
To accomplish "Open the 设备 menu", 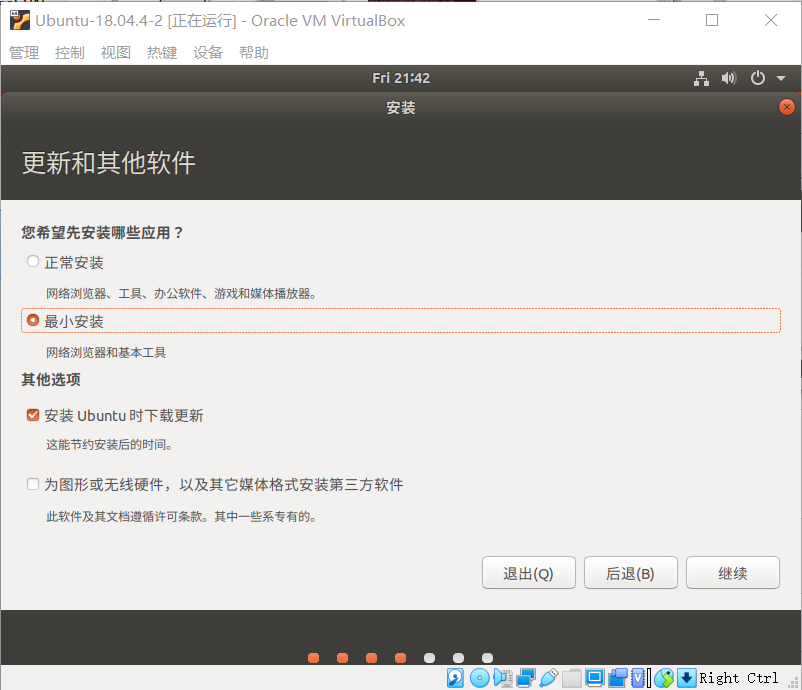I will pyautogui.click(x=208, y=52).
